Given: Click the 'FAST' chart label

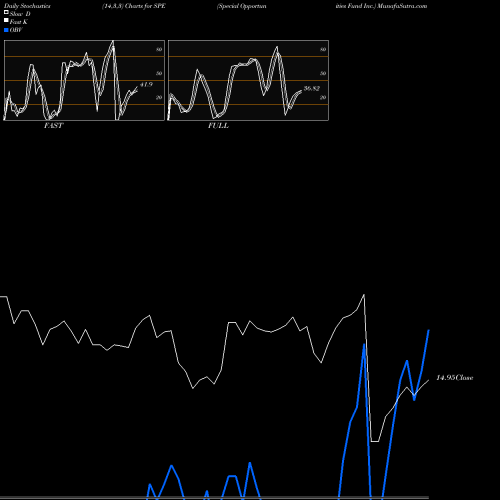Looking at the screenshot, I should (54, 126).
